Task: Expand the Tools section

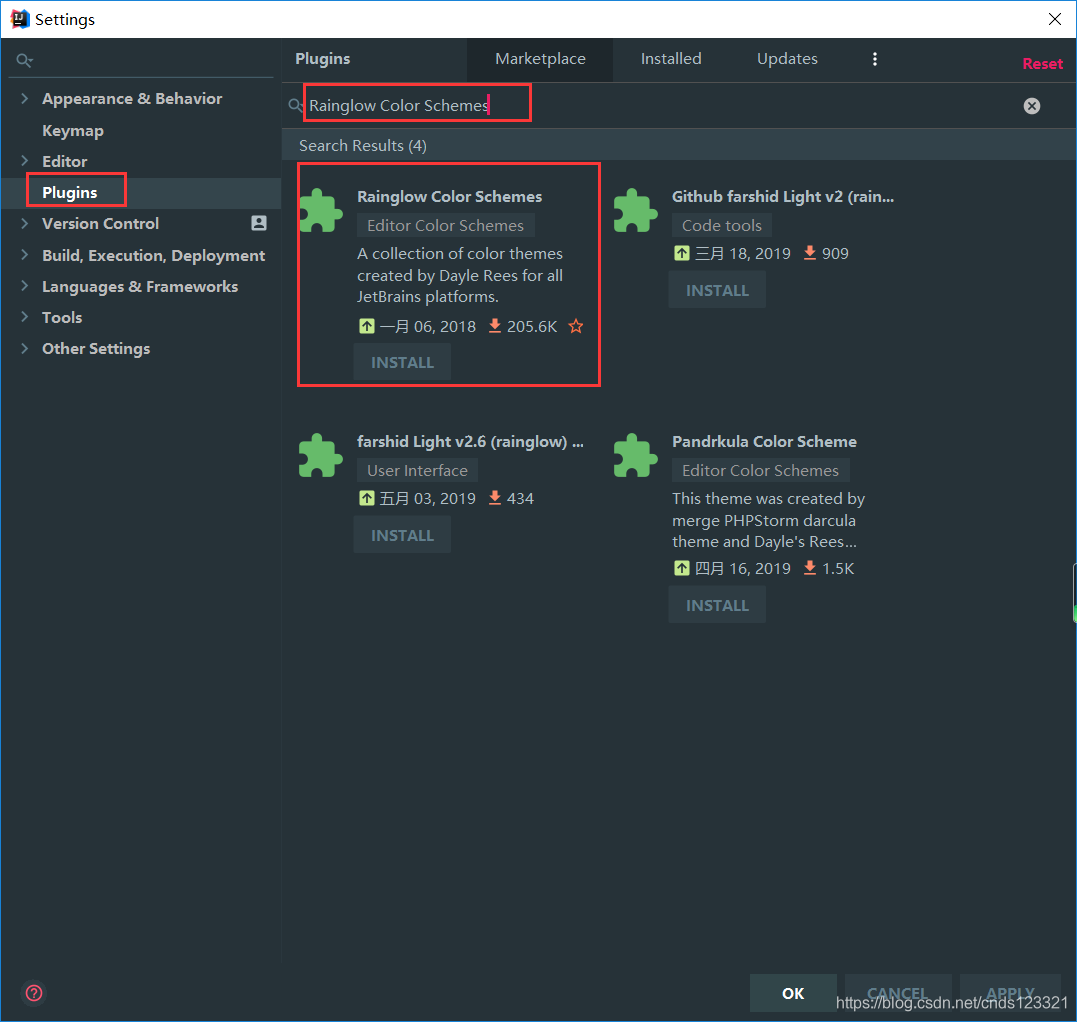Action: point(25,317)
